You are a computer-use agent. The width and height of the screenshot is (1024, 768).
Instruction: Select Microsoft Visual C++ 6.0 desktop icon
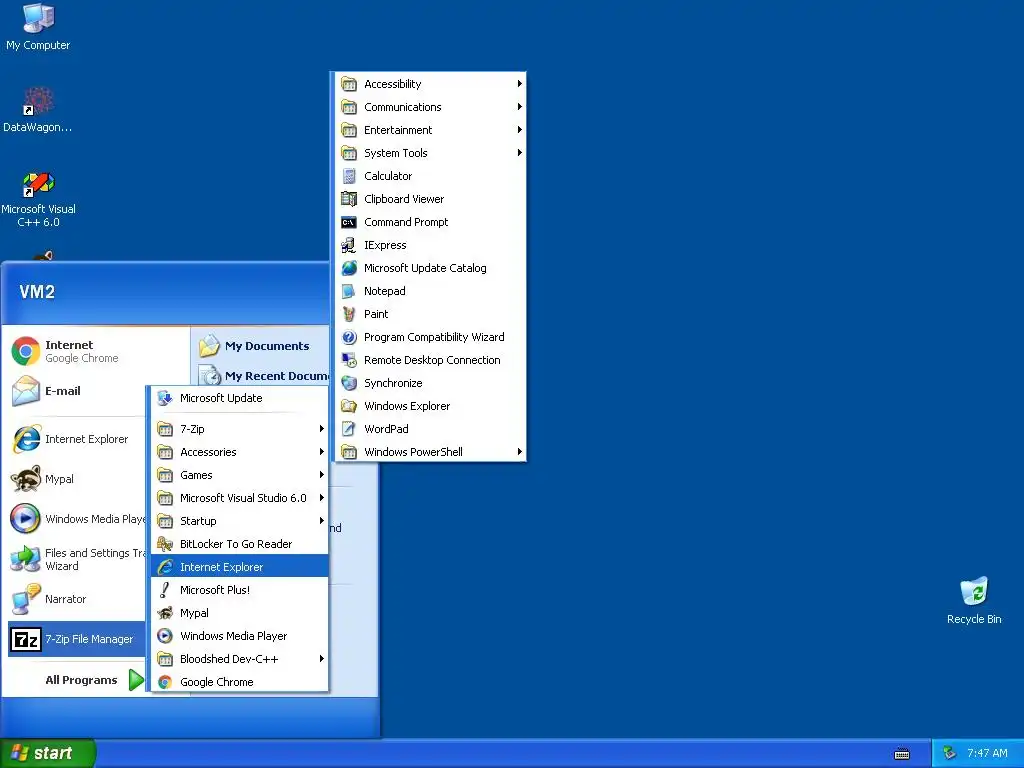(x=38, y=199)
